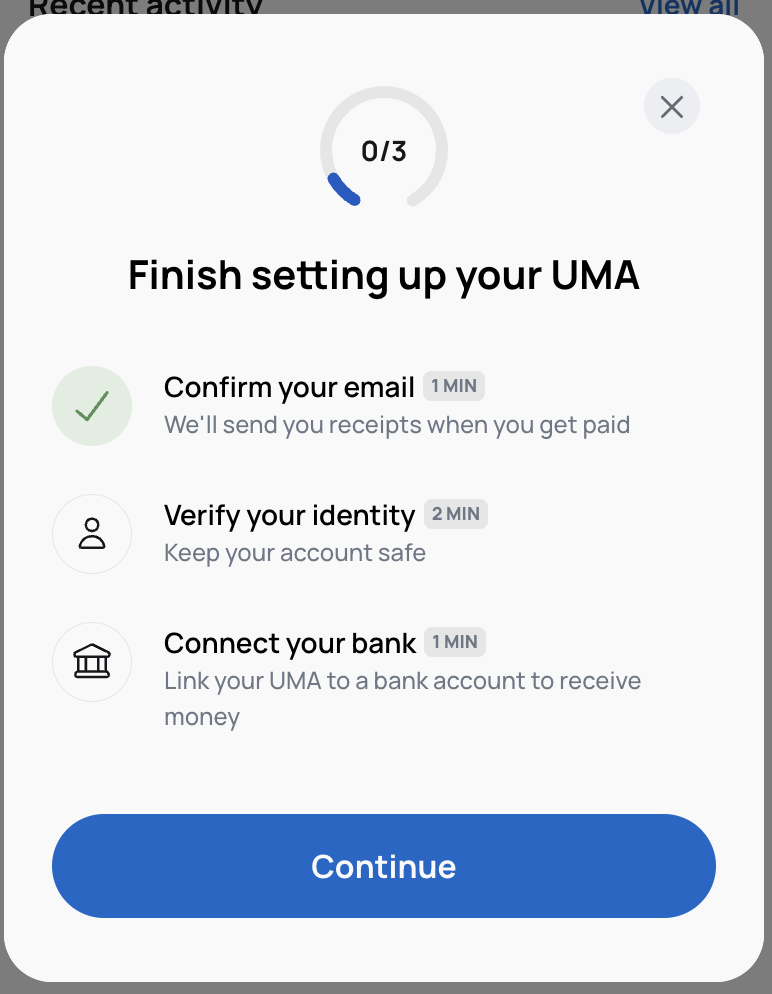The width and height of the screenshot is (772, 994).
Task: Click the green checkmark email icon
Action: click(x=92, y=406)
